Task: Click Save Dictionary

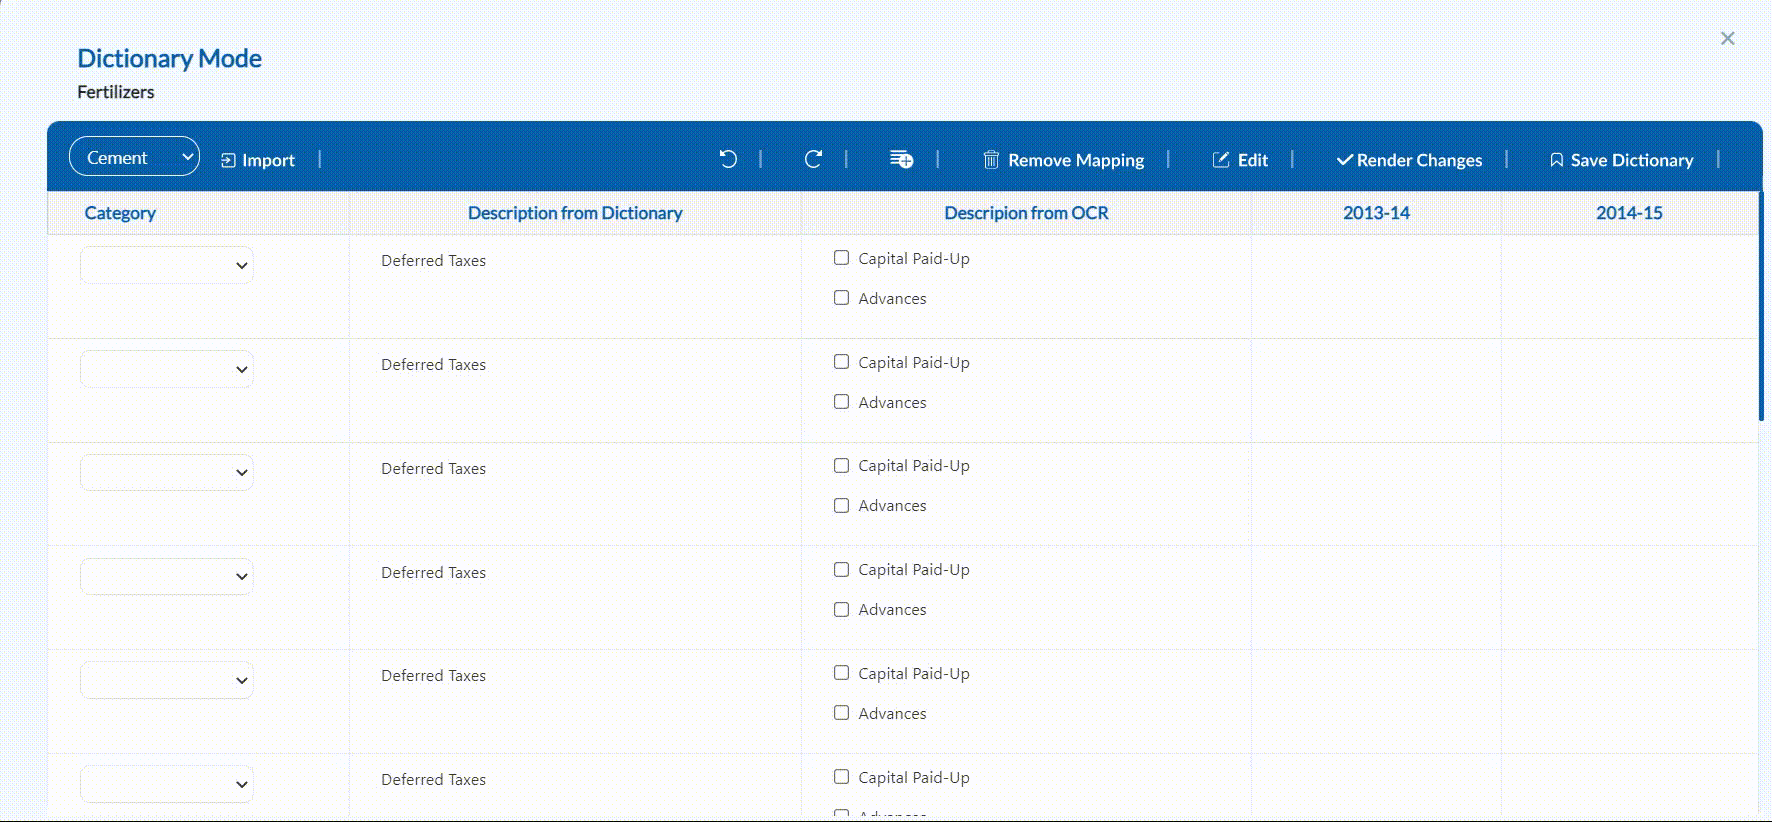Action: pos(1621,160)
